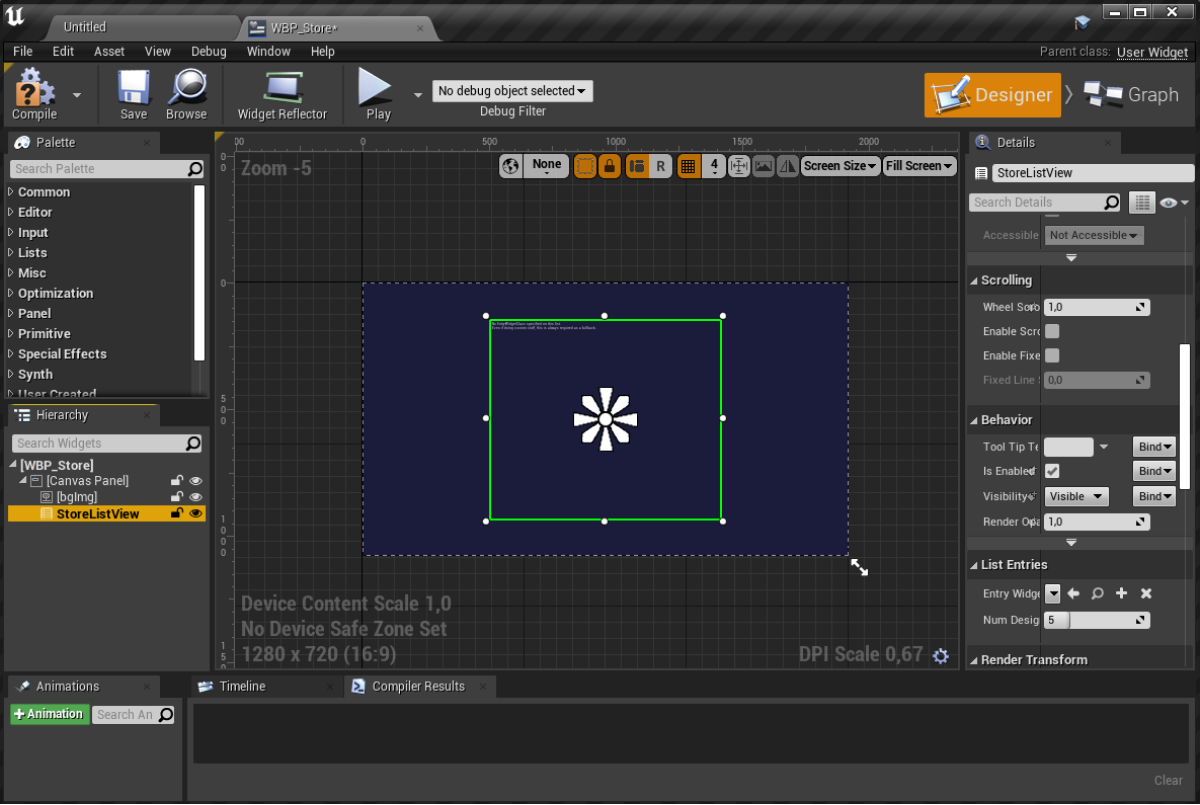Switch to the Compiler Results tab

tap(417, 686)
